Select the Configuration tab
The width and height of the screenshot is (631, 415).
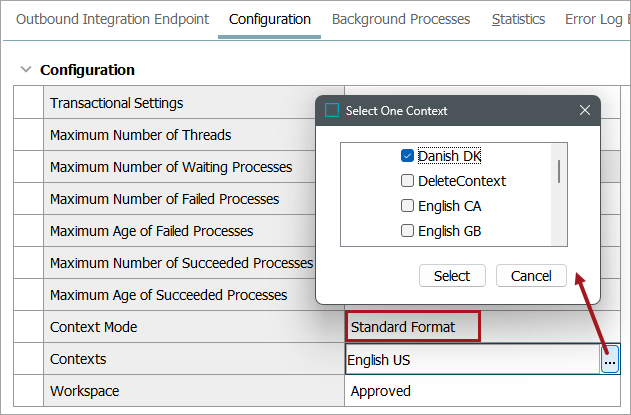pos(269,19)
